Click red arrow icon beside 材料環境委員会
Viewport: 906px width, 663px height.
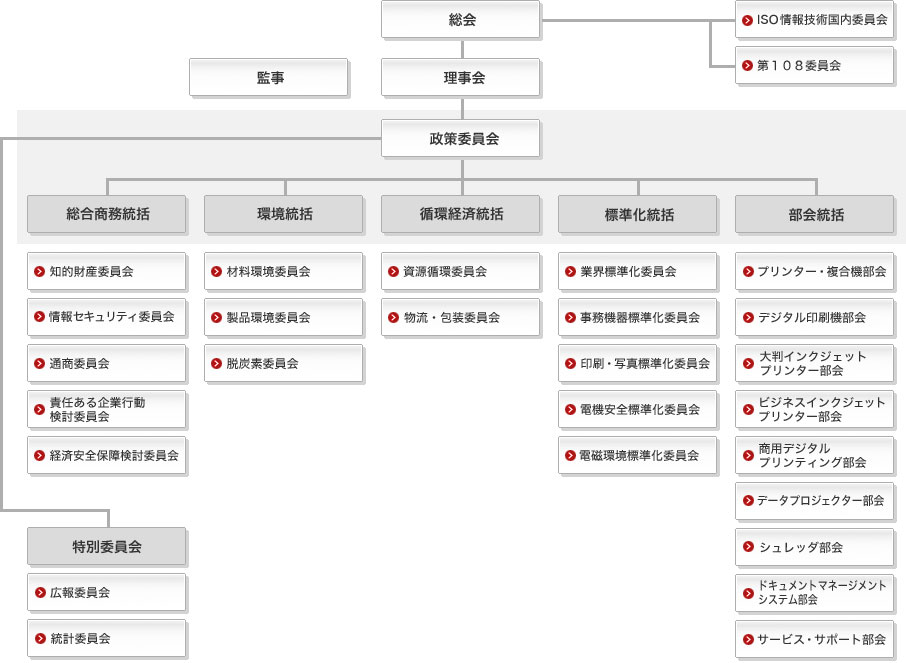(216, 271)
